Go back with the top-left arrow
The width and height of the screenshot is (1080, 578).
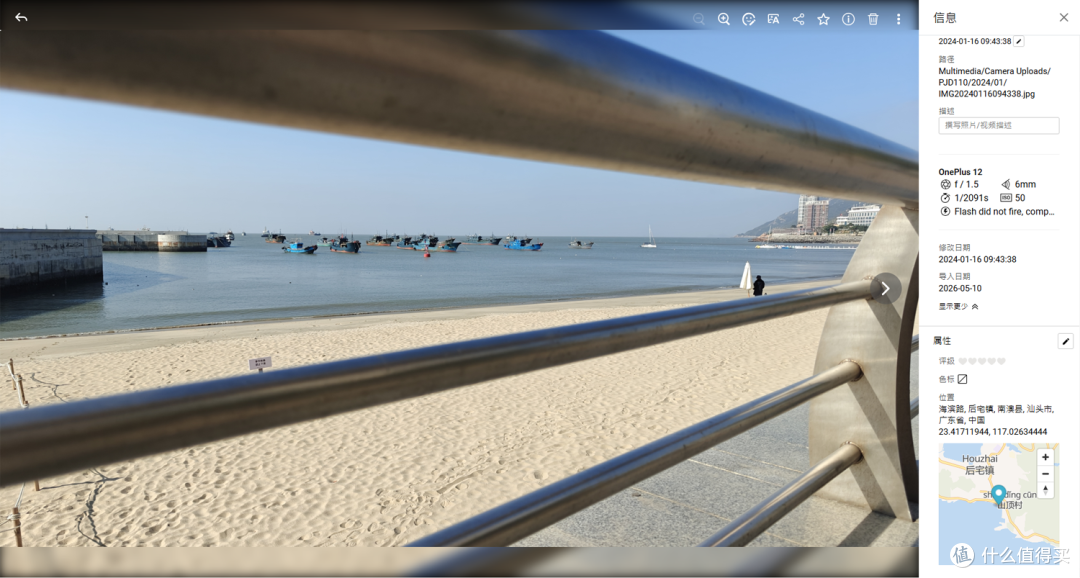click(21, 18)
